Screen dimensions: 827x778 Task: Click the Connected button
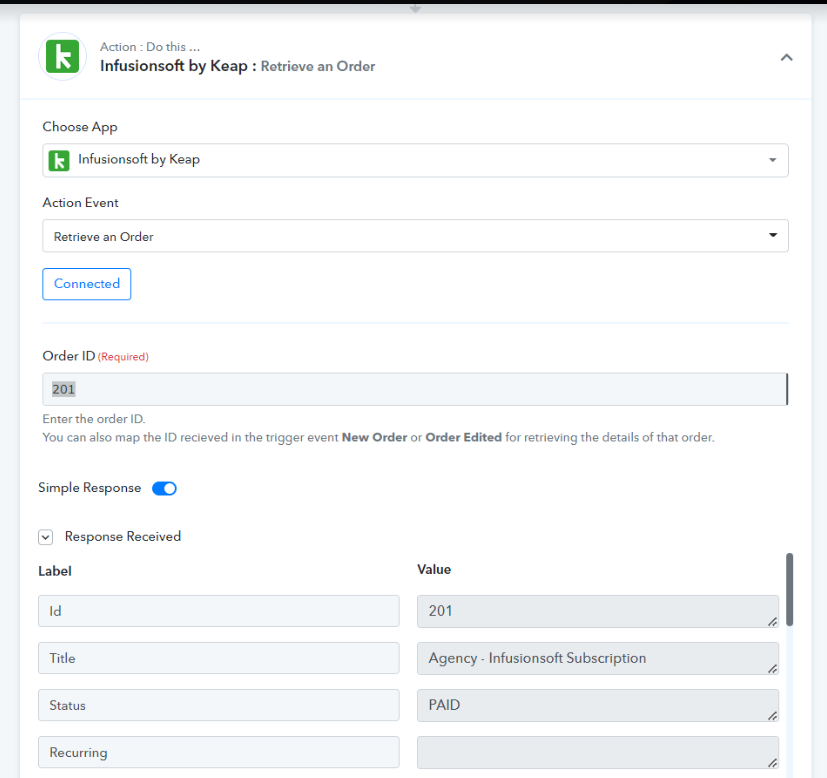[x=86, y=284]
